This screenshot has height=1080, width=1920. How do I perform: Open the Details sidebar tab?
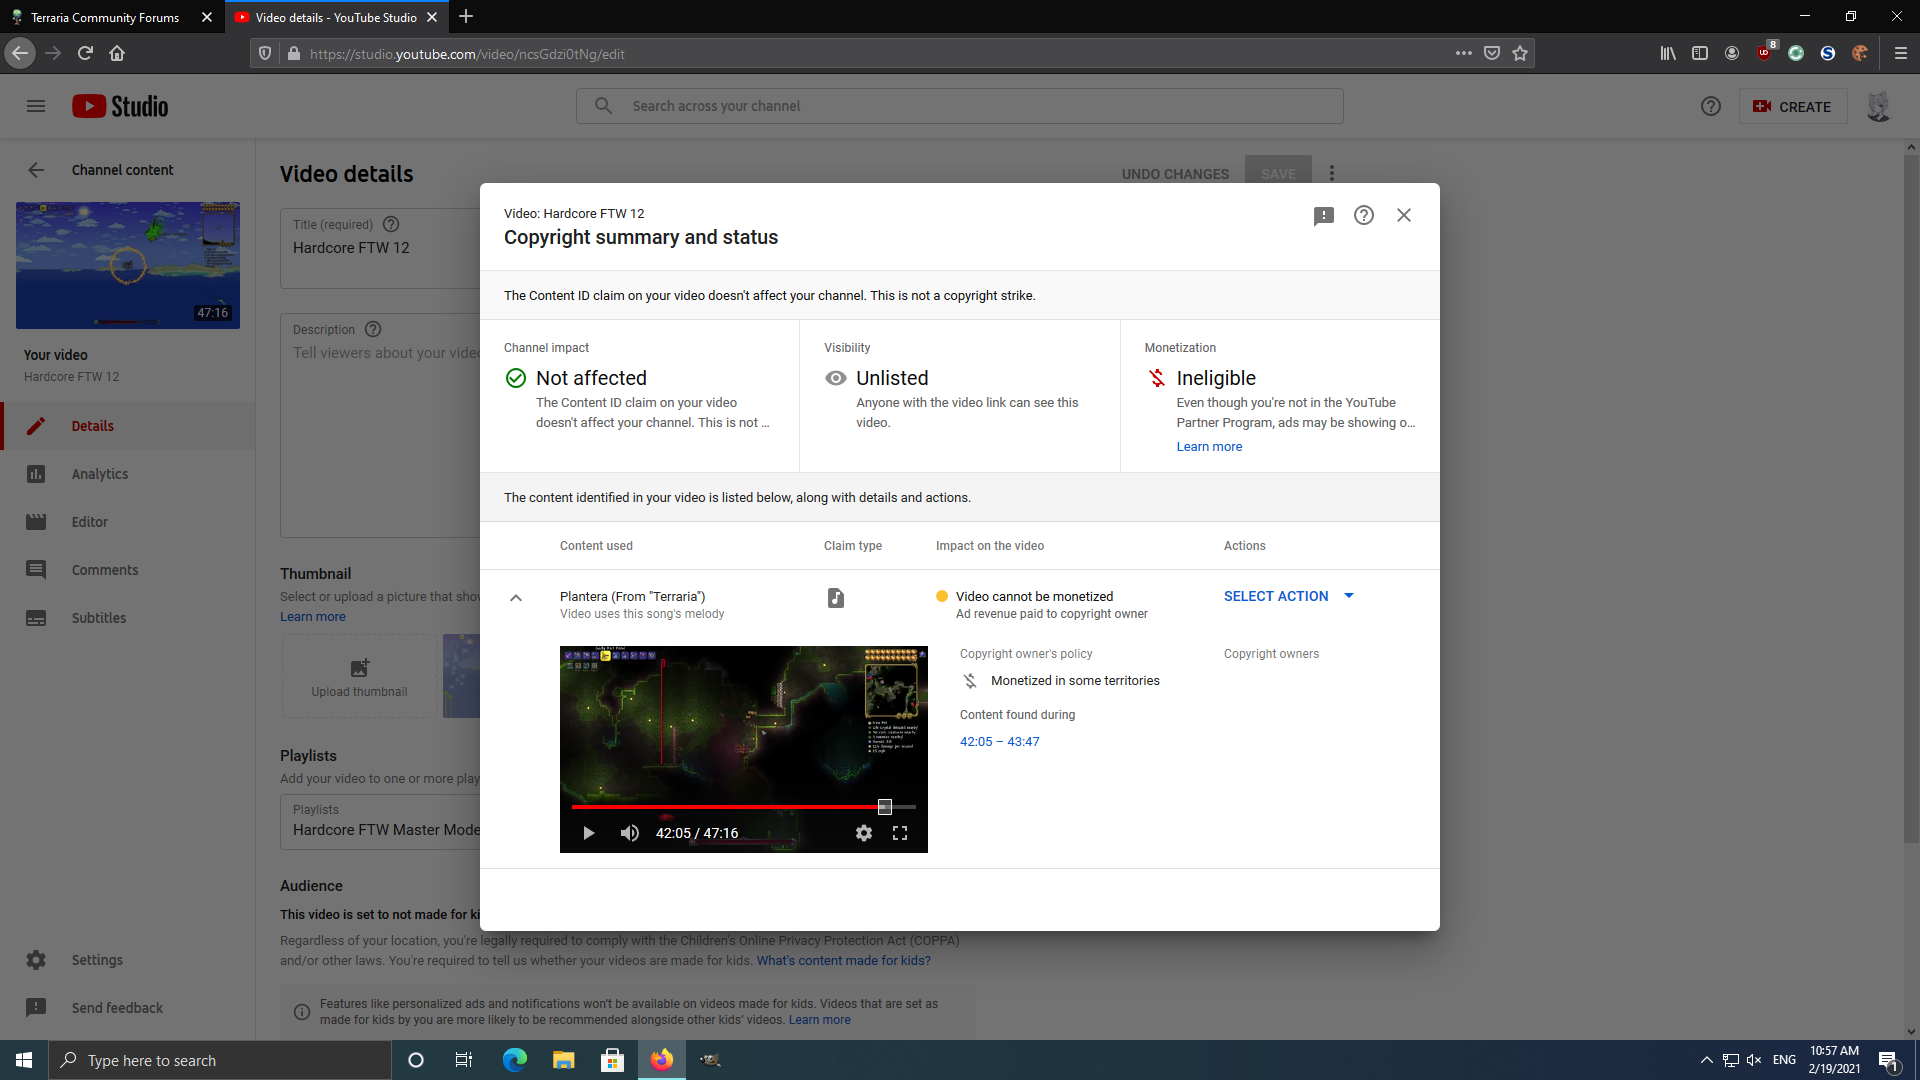(x=128, y=426)
